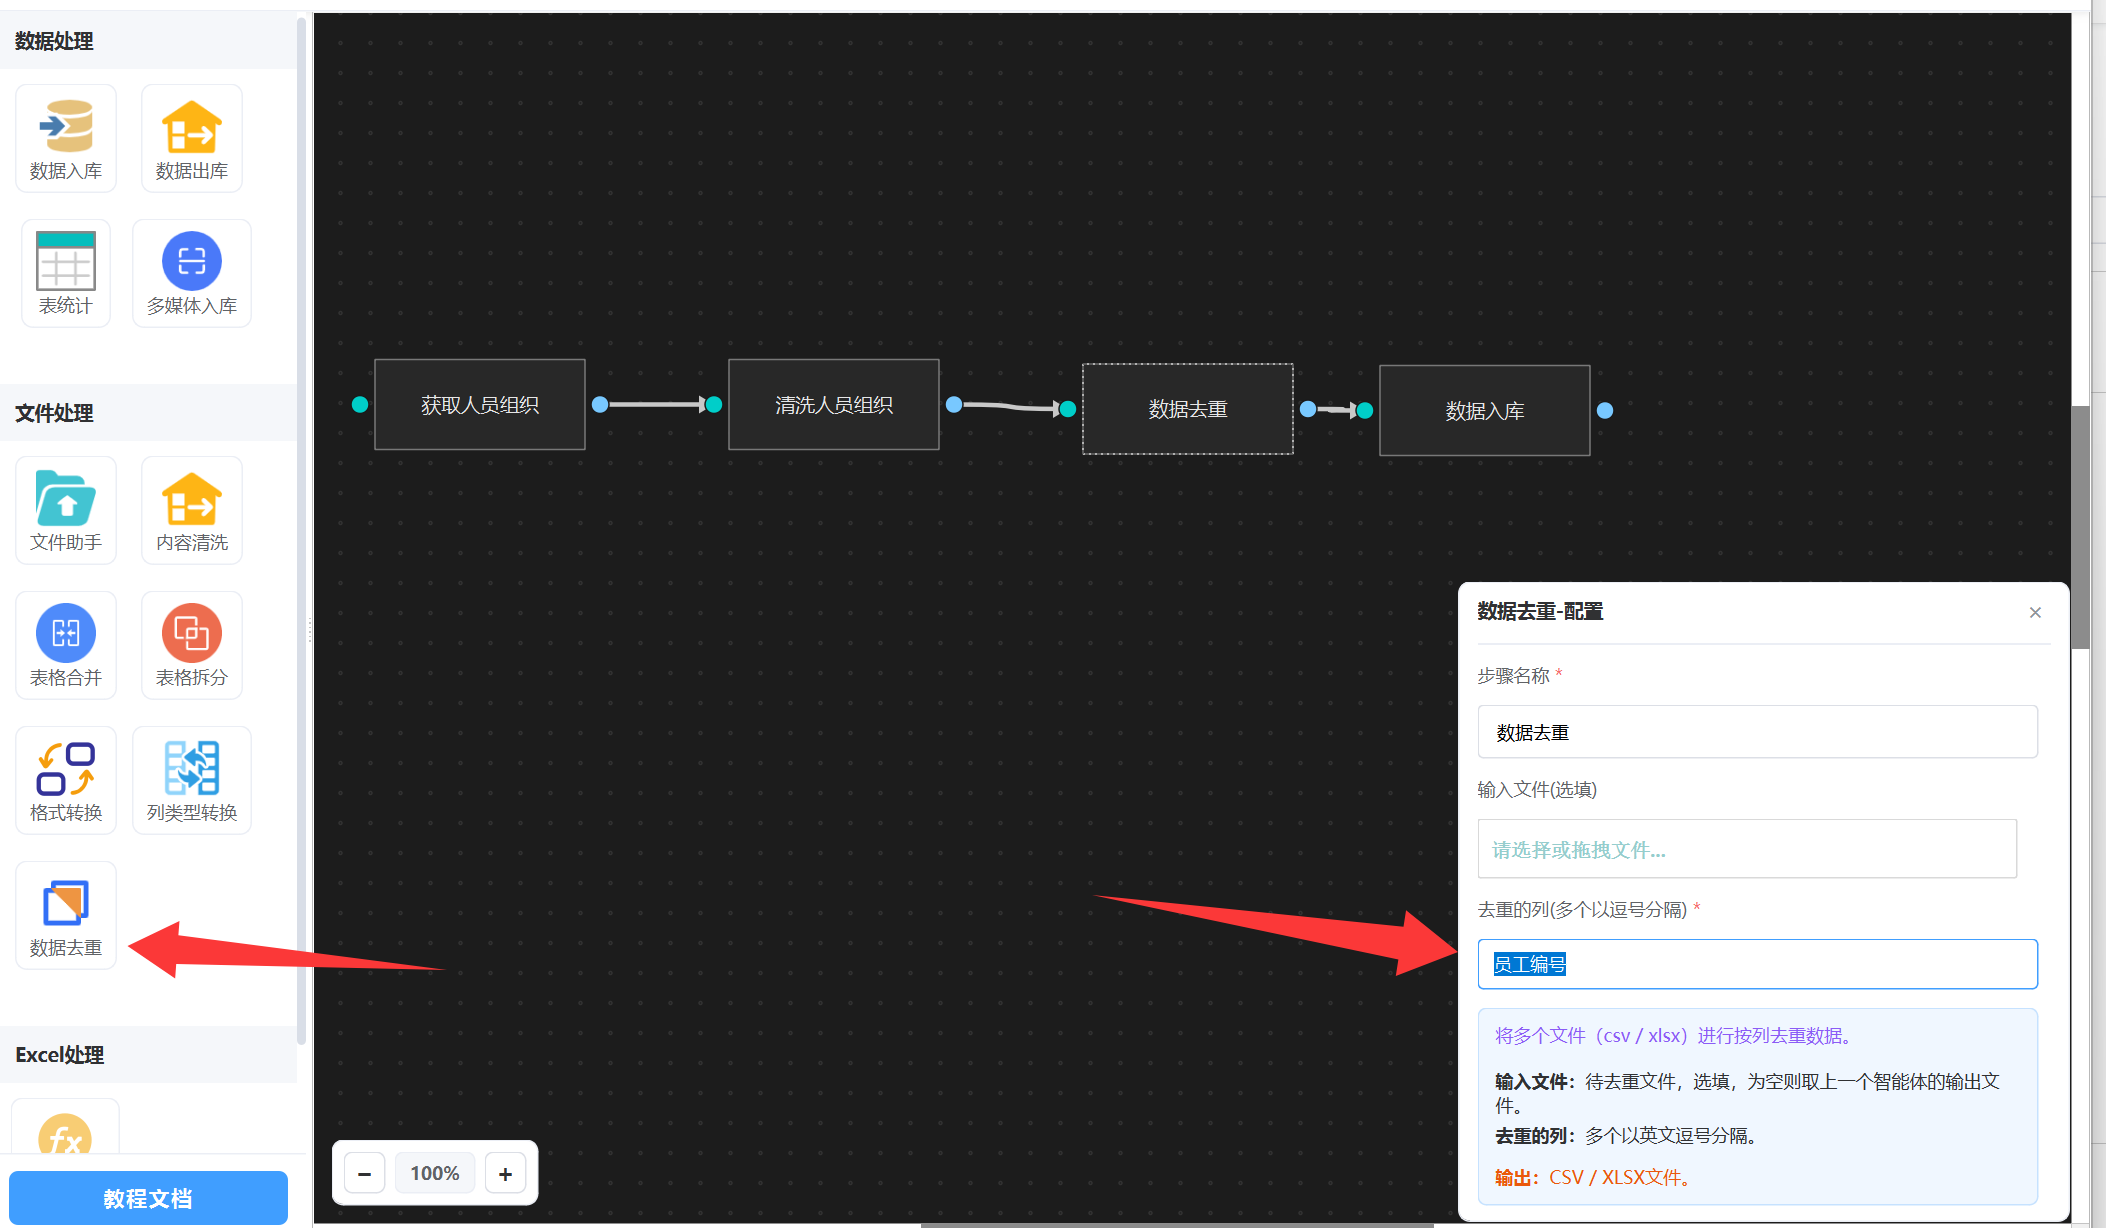Click the 获取人员组织 flow node
The height and width of the screenshot is (1228, 2106).
(479, 405)
